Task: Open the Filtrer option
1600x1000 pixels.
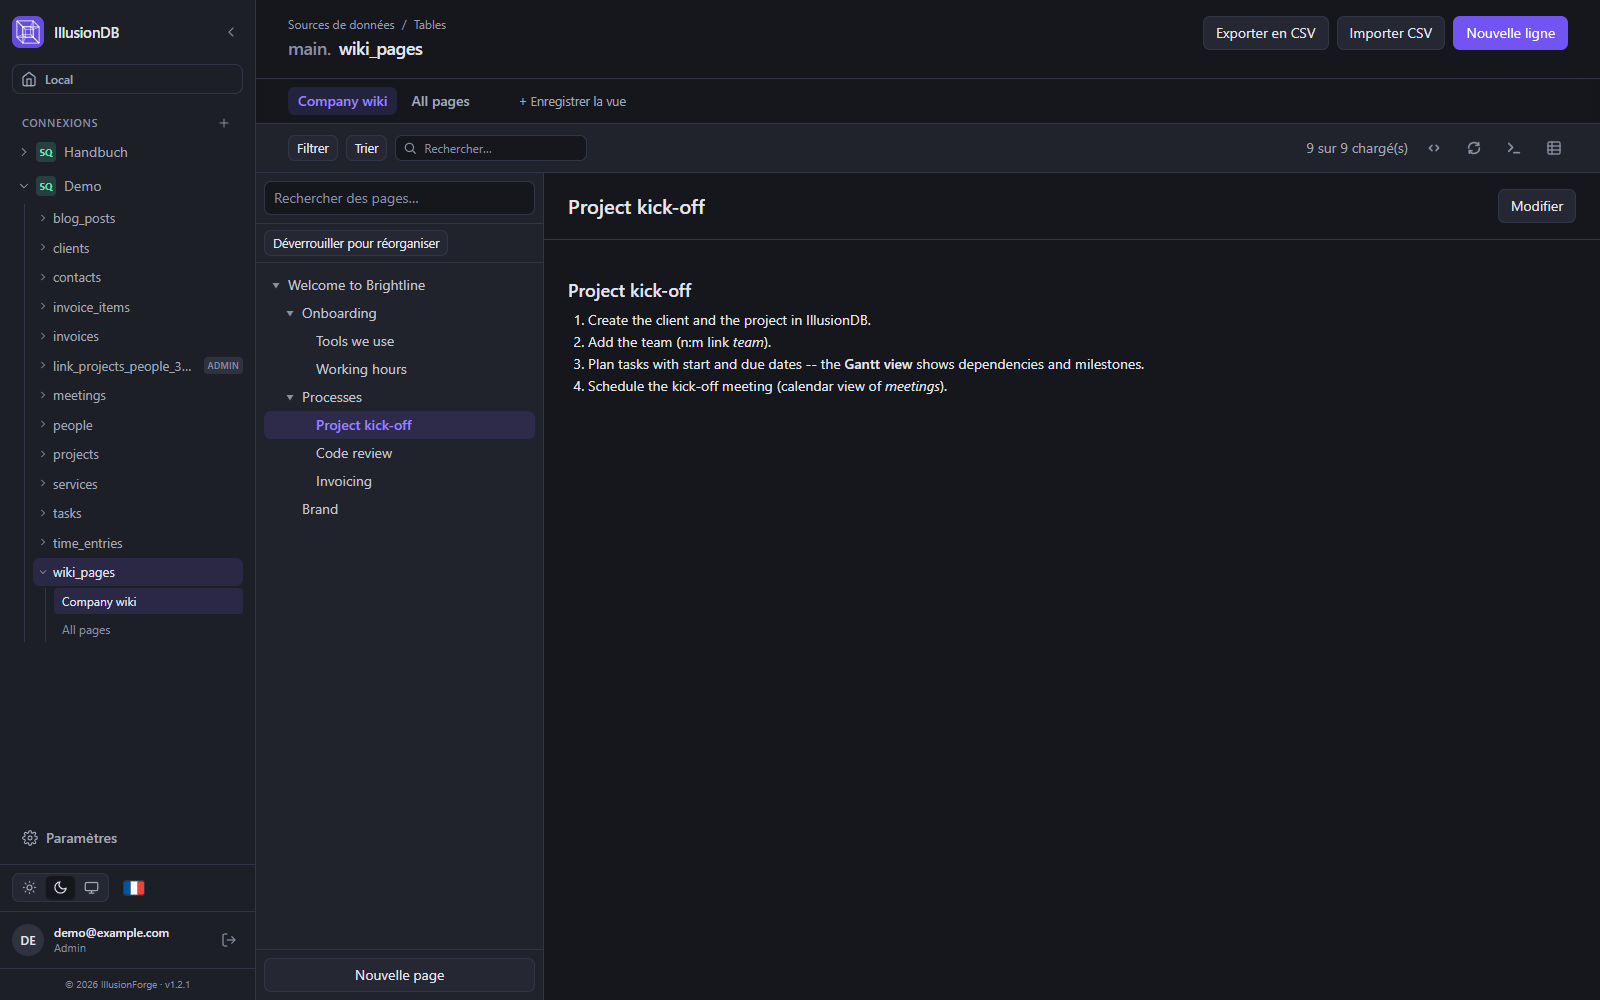Action: 313,148
